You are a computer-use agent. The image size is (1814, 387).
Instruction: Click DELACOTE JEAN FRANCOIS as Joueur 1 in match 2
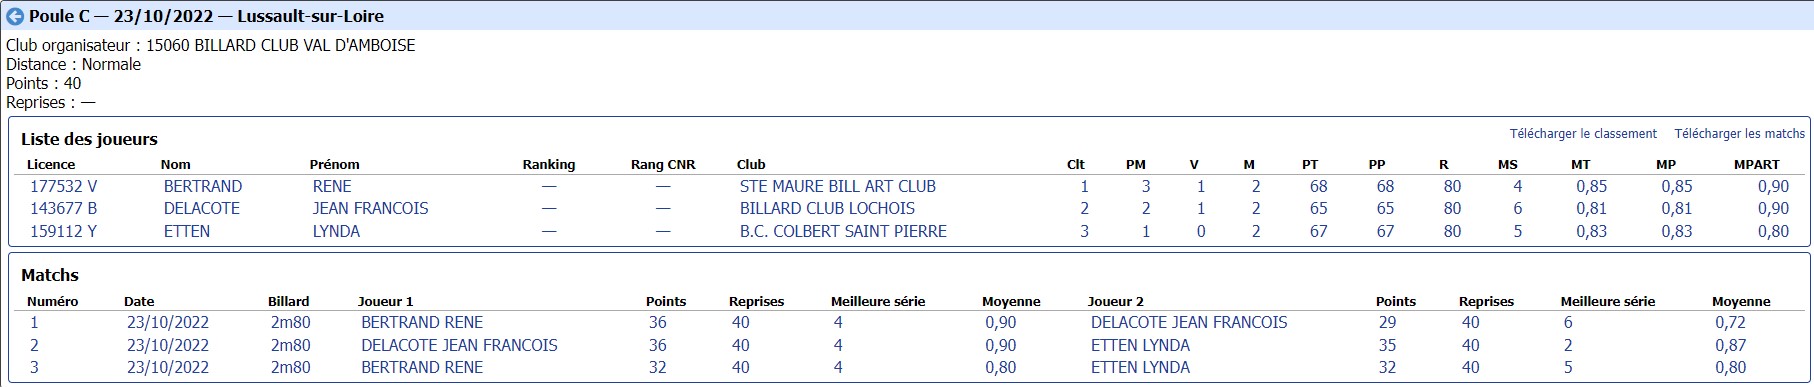click(x=459, y=345)
